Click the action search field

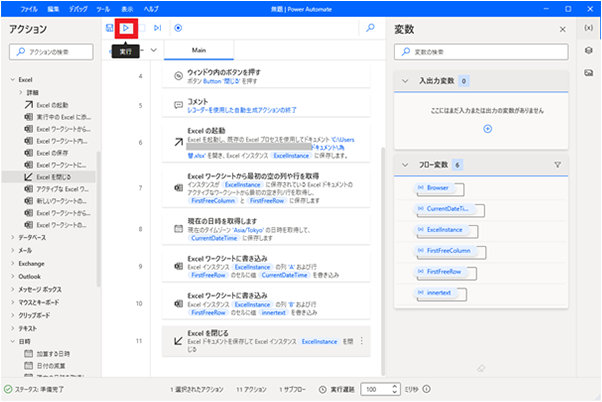pyautogui.click(x=51, y=52)
